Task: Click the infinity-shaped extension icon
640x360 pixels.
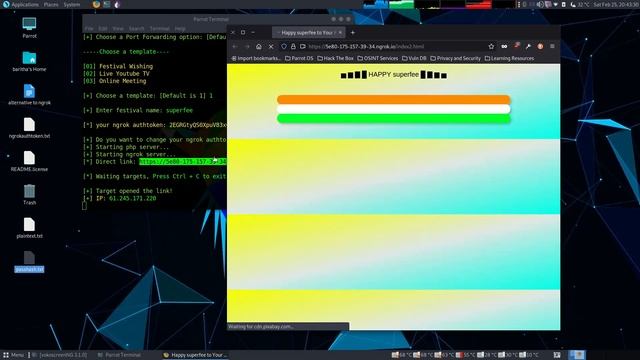Action: coord(504,47)
